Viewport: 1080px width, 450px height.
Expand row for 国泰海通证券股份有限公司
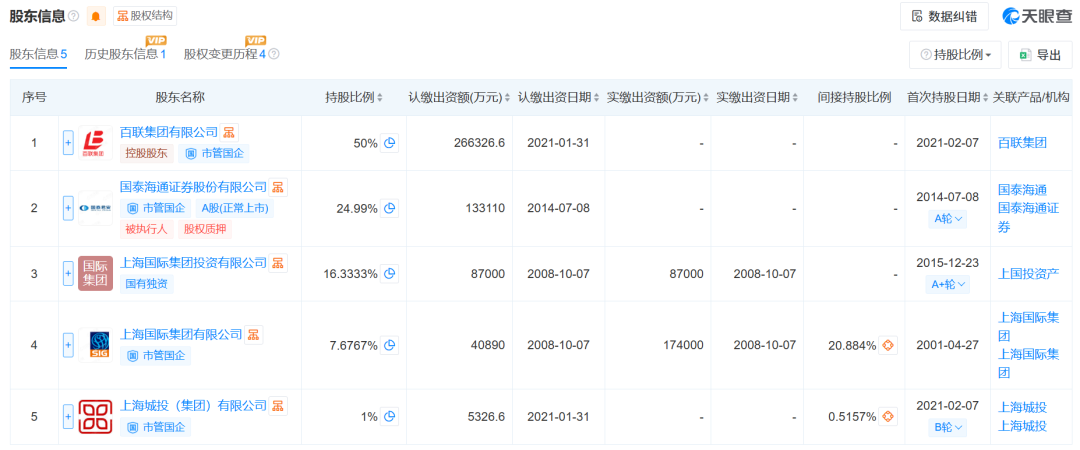click(x=68, y=208)
